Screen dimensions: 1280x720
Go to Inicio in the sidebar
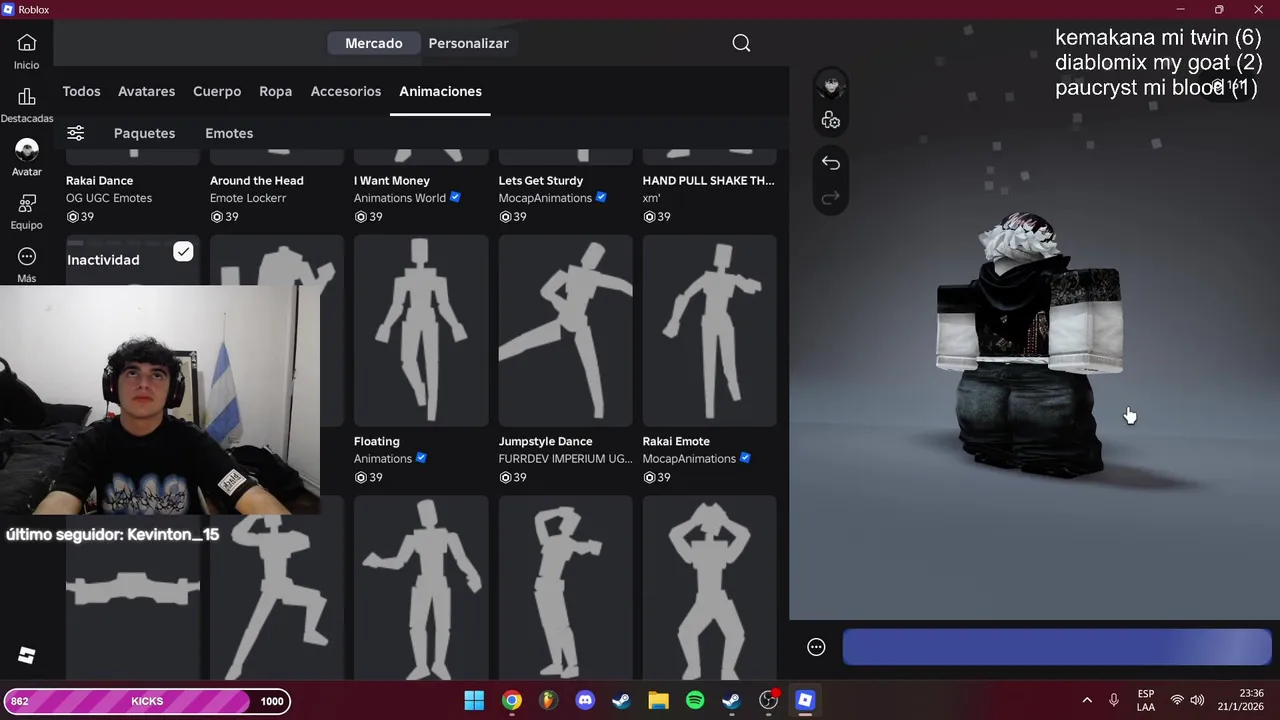[27, 51]
